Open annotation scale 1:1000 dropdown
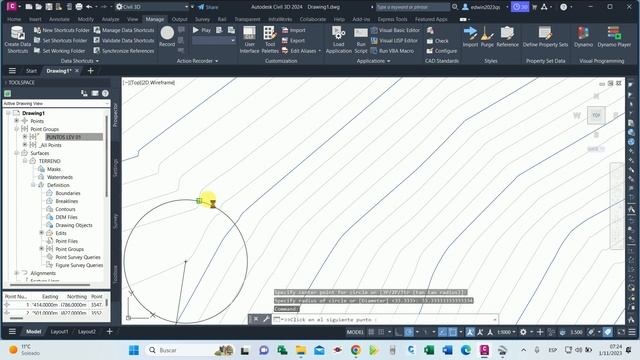 [506, 332]
